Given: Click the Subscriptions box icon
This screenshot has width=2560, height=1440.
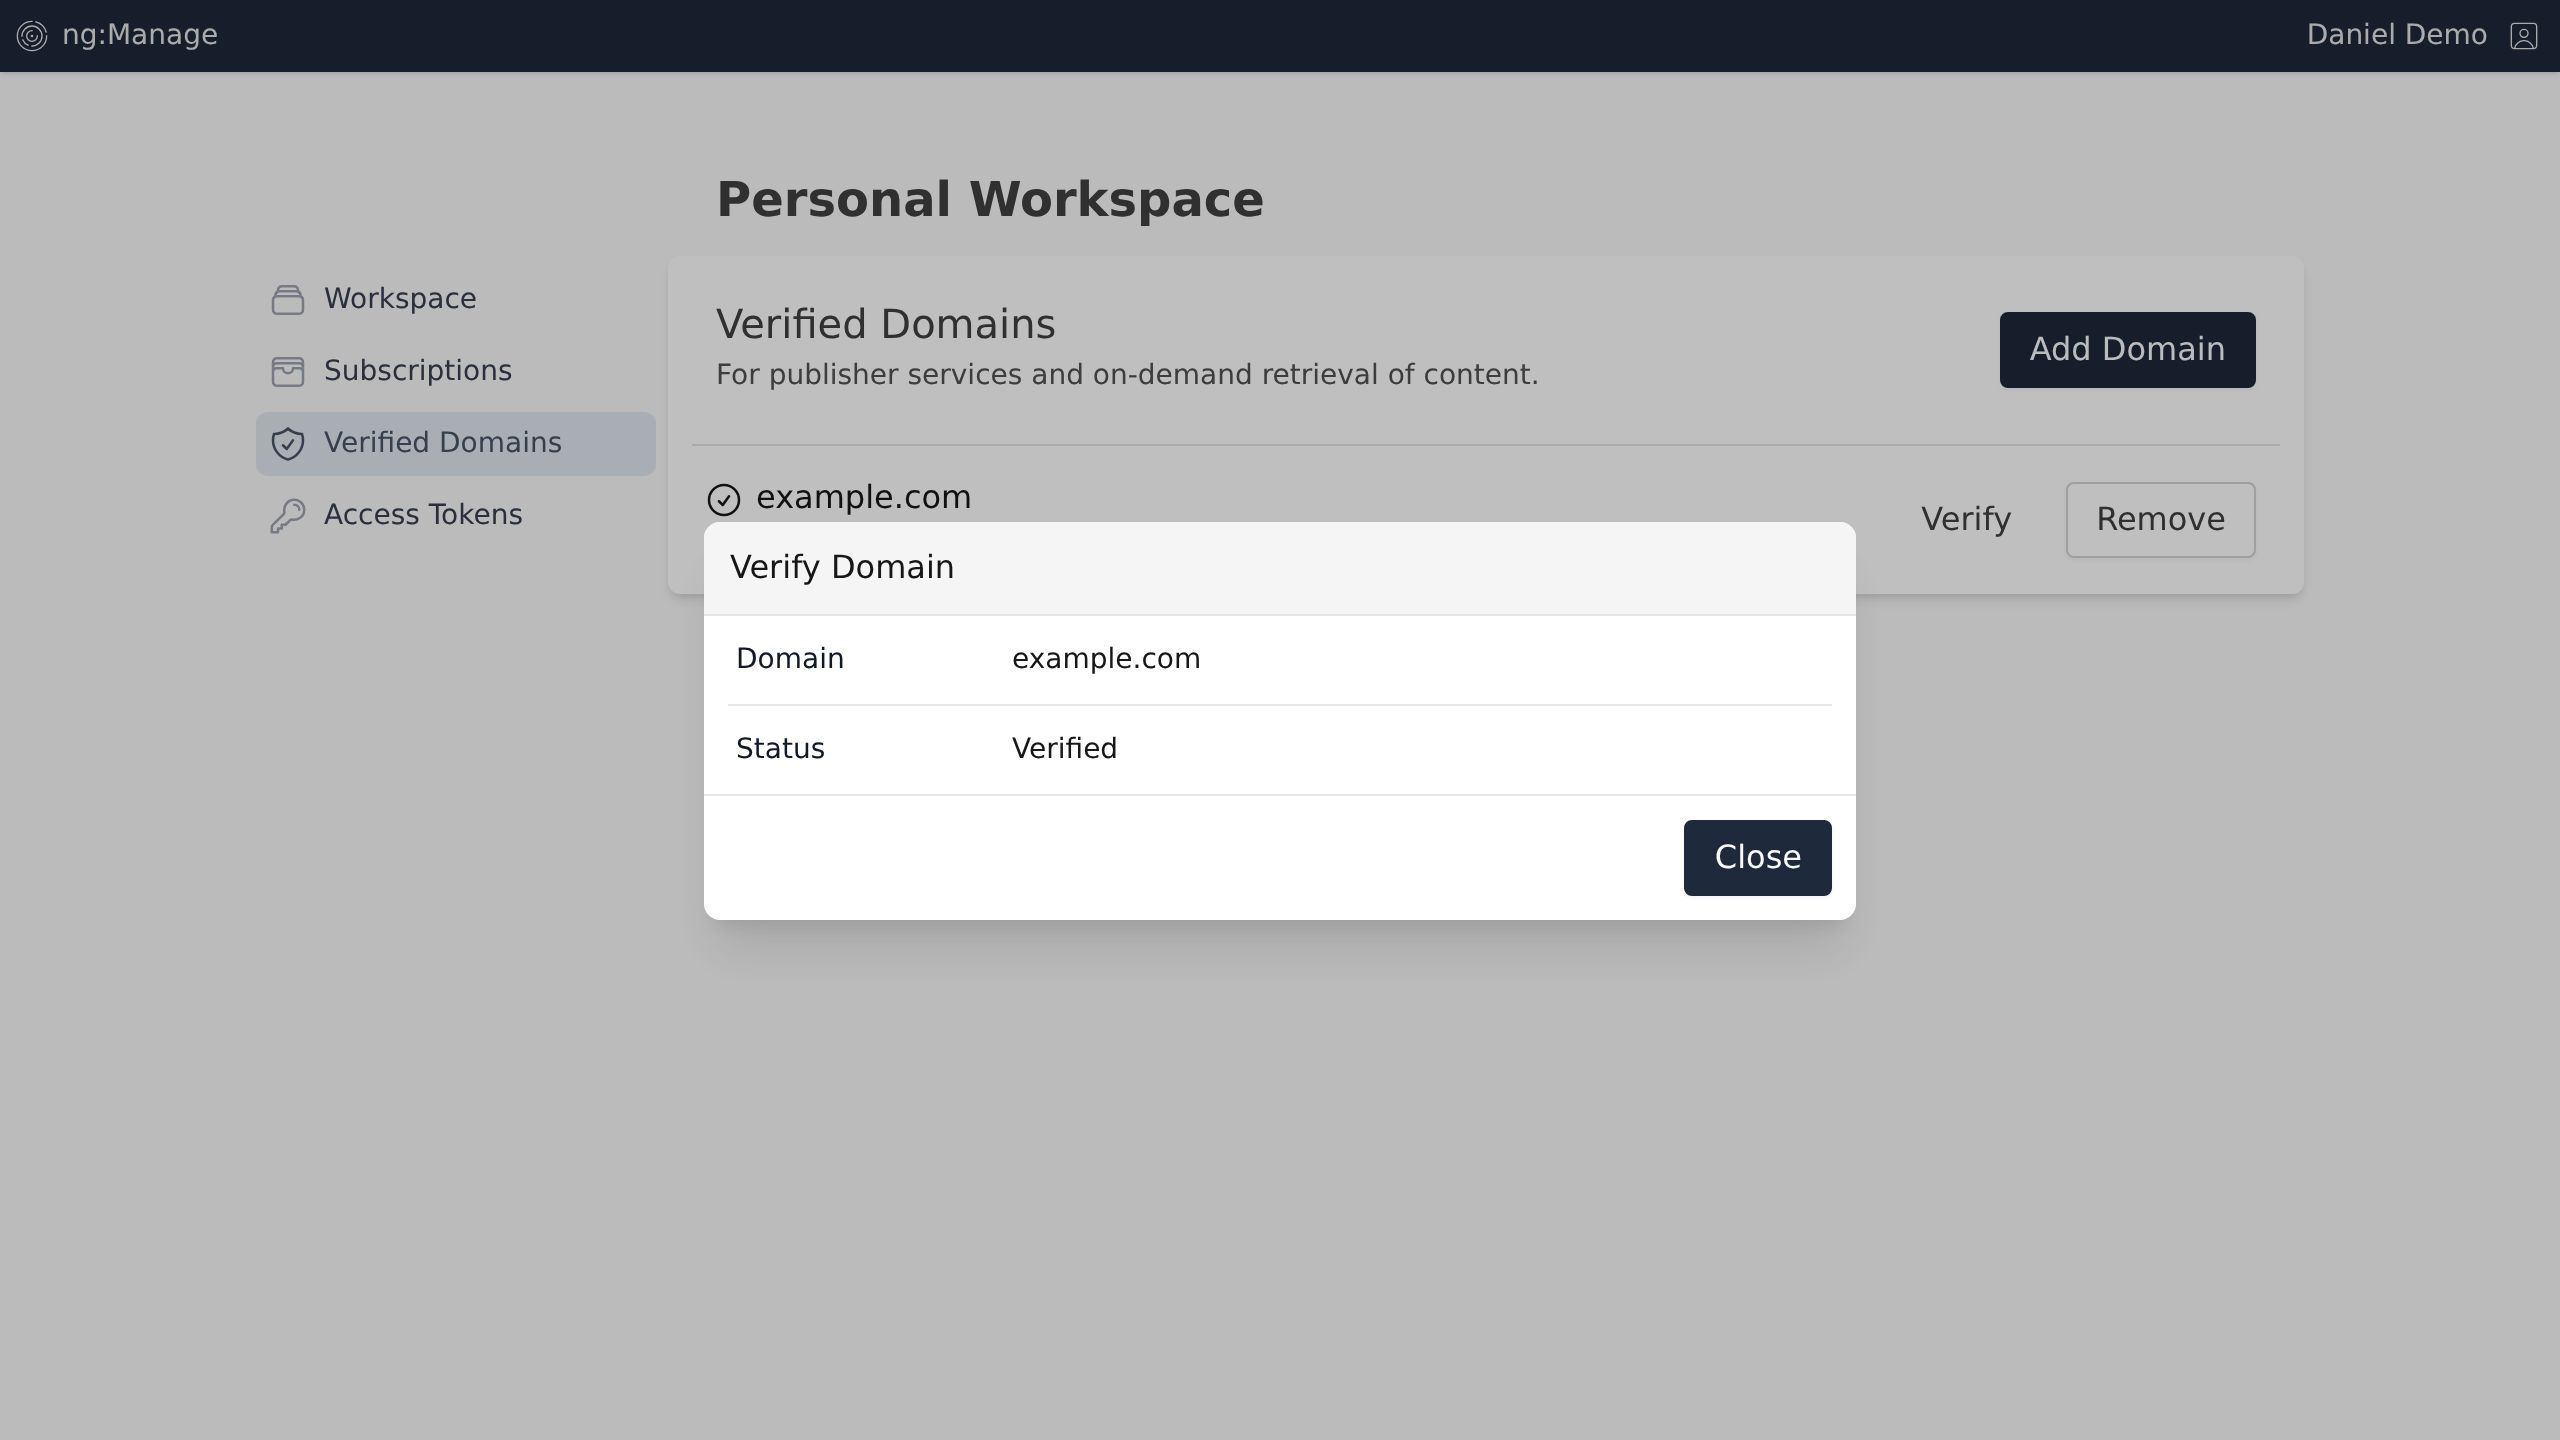Looking at the screenshot, I should coord(288,371).
